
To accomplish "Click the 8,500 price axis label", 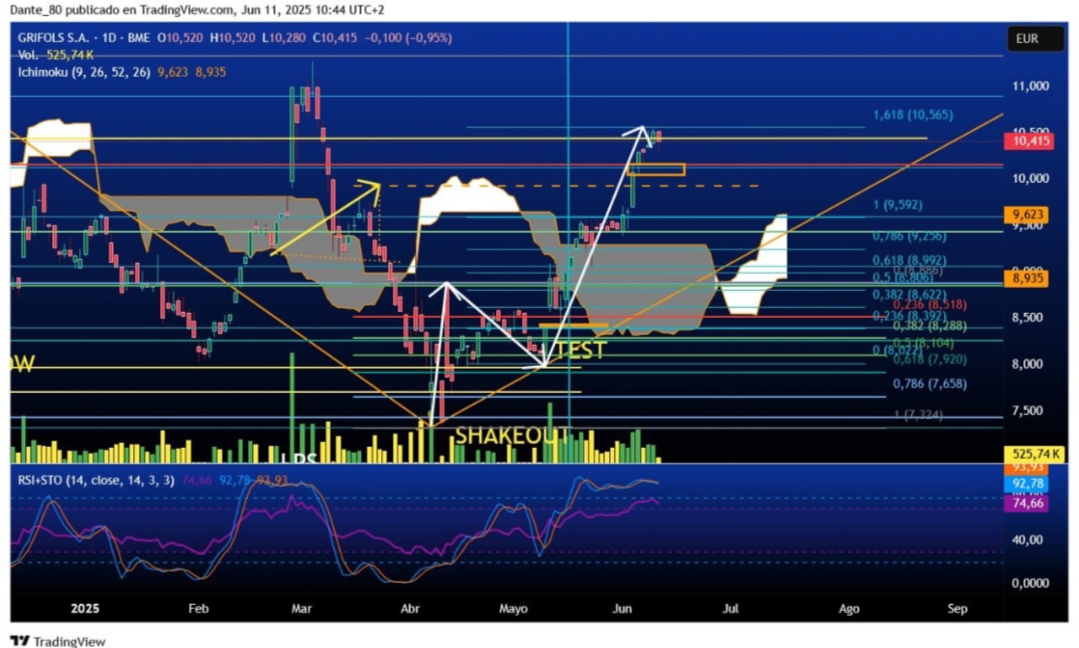I will pos(1030,318).
